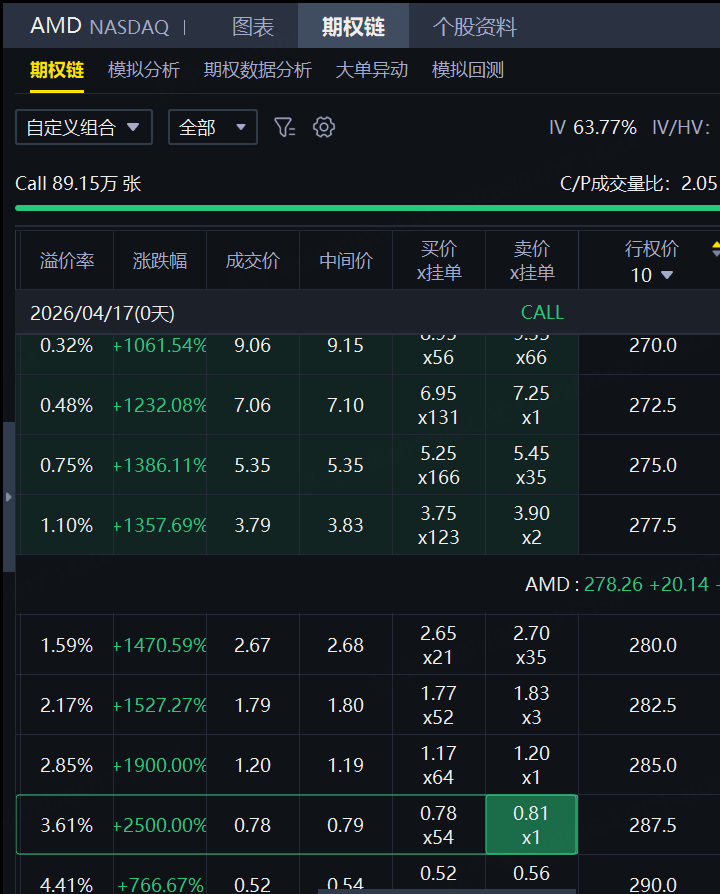
Task: Click the ask 1.20 x1 cell
Action: (x=531, y=765)
